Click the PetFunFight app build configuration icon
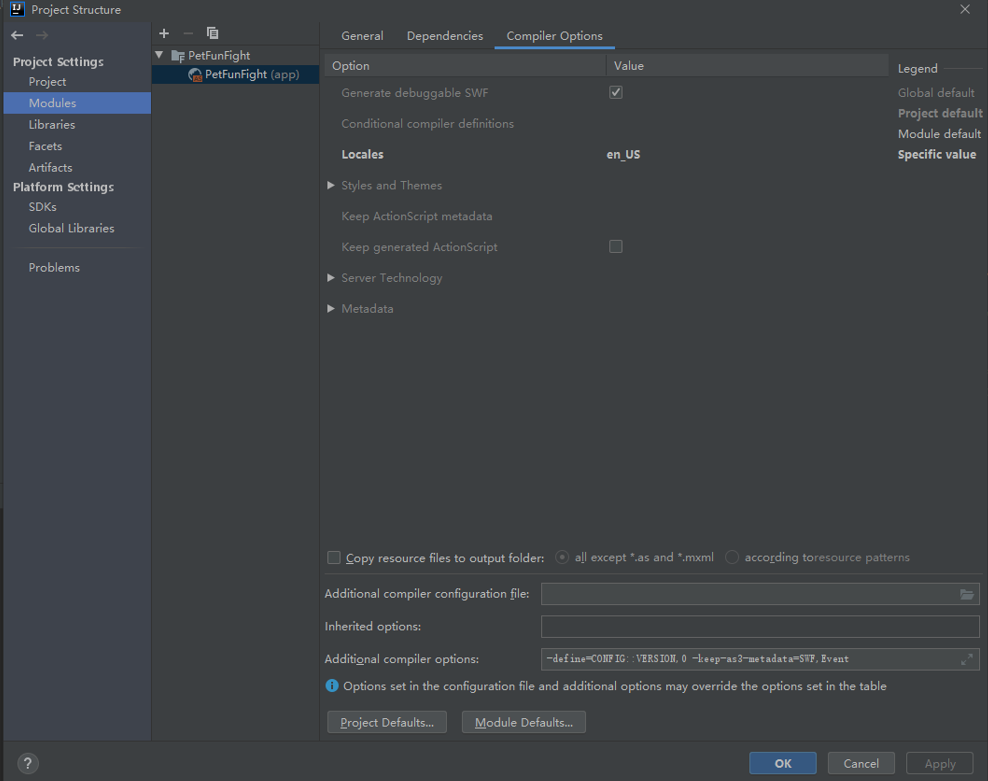The image size is (988, 781). point(195,75)
